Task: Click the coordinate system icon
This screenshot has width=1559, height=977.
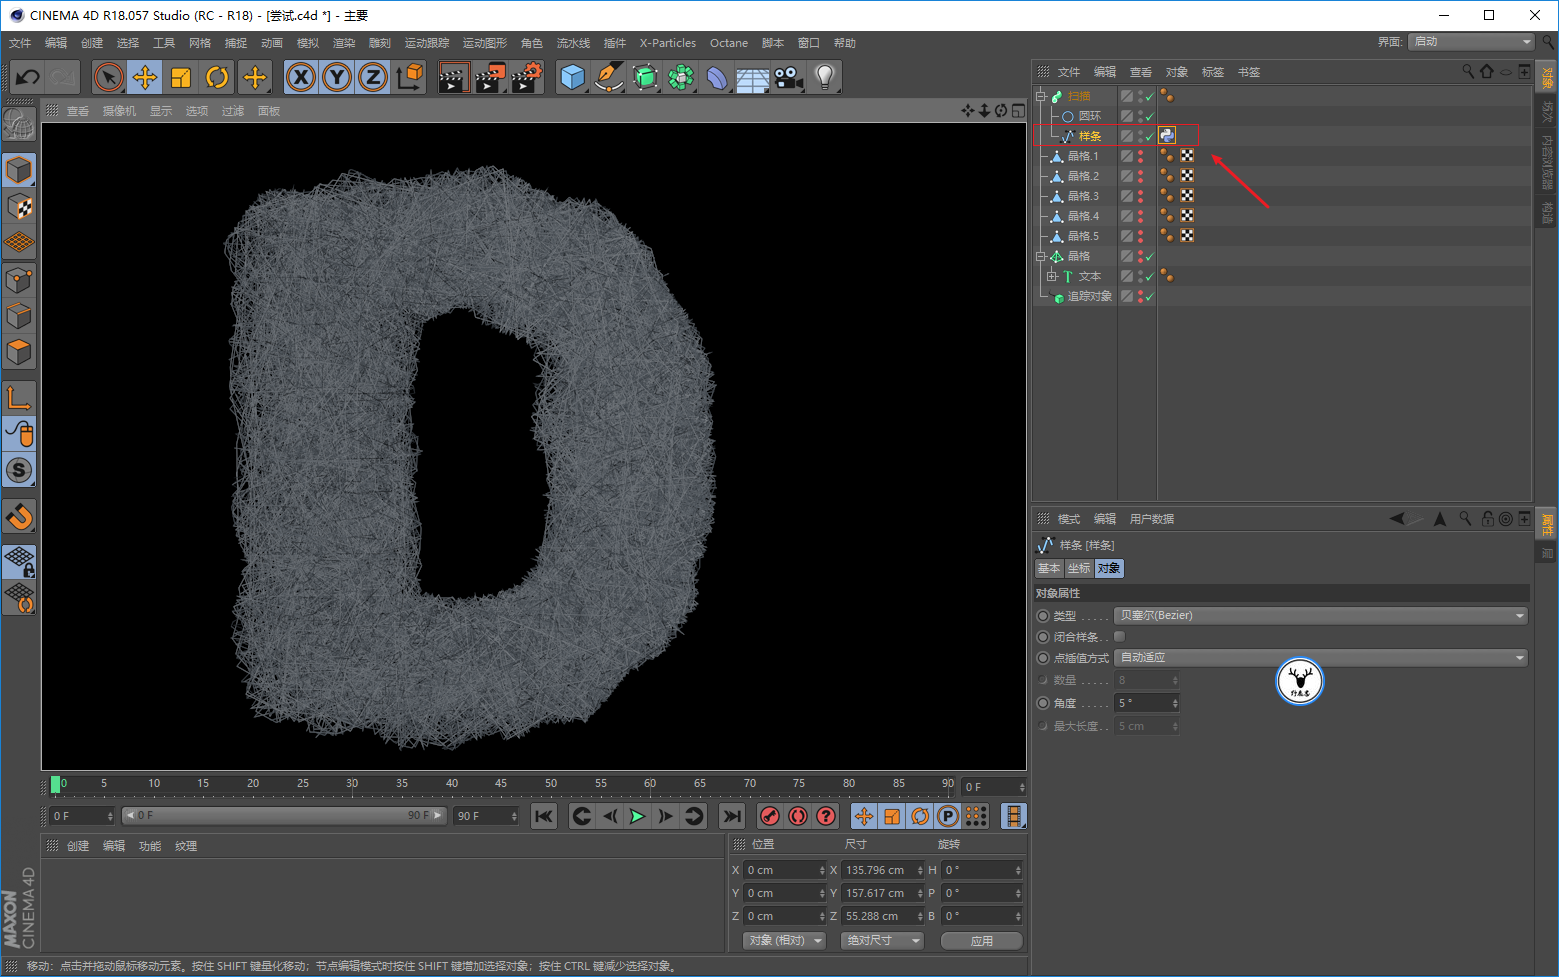Action: tap(409, 77)
